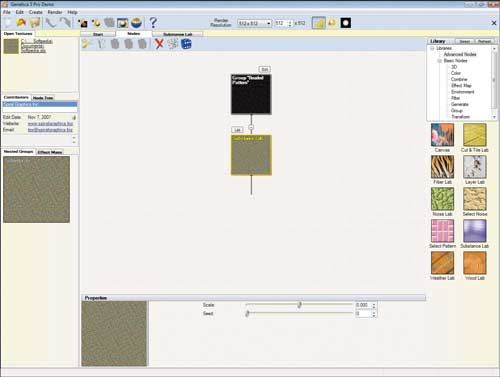Viewport: 500px width, 377px height.
Task: Select the Generate category in library tree
Action: click(460, 104)
